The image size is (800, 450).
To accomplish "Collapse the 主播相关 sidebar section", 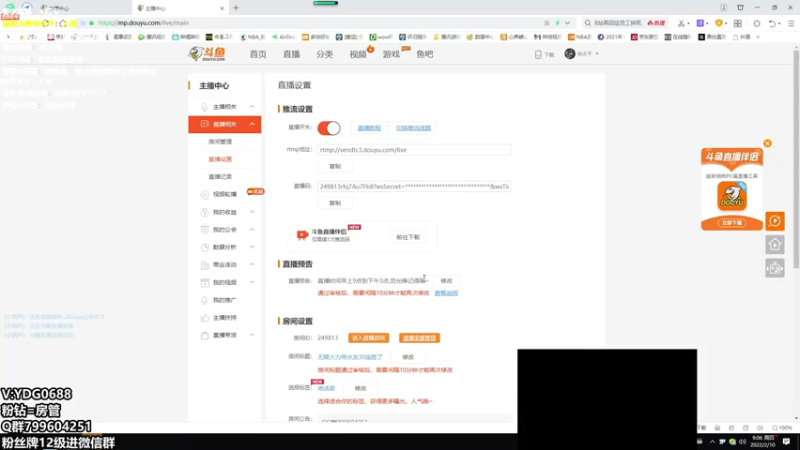I will [252, 107].
